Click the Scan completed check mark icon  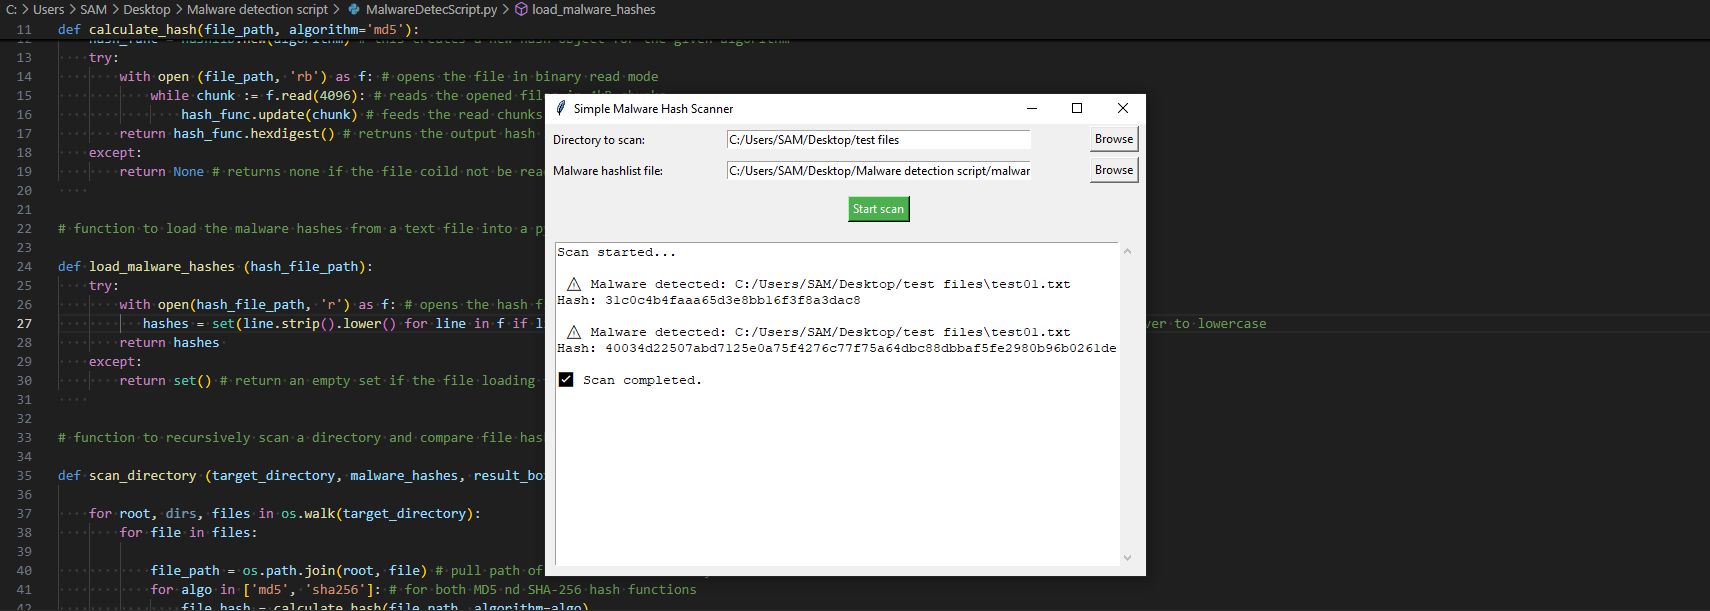[566, 380]
